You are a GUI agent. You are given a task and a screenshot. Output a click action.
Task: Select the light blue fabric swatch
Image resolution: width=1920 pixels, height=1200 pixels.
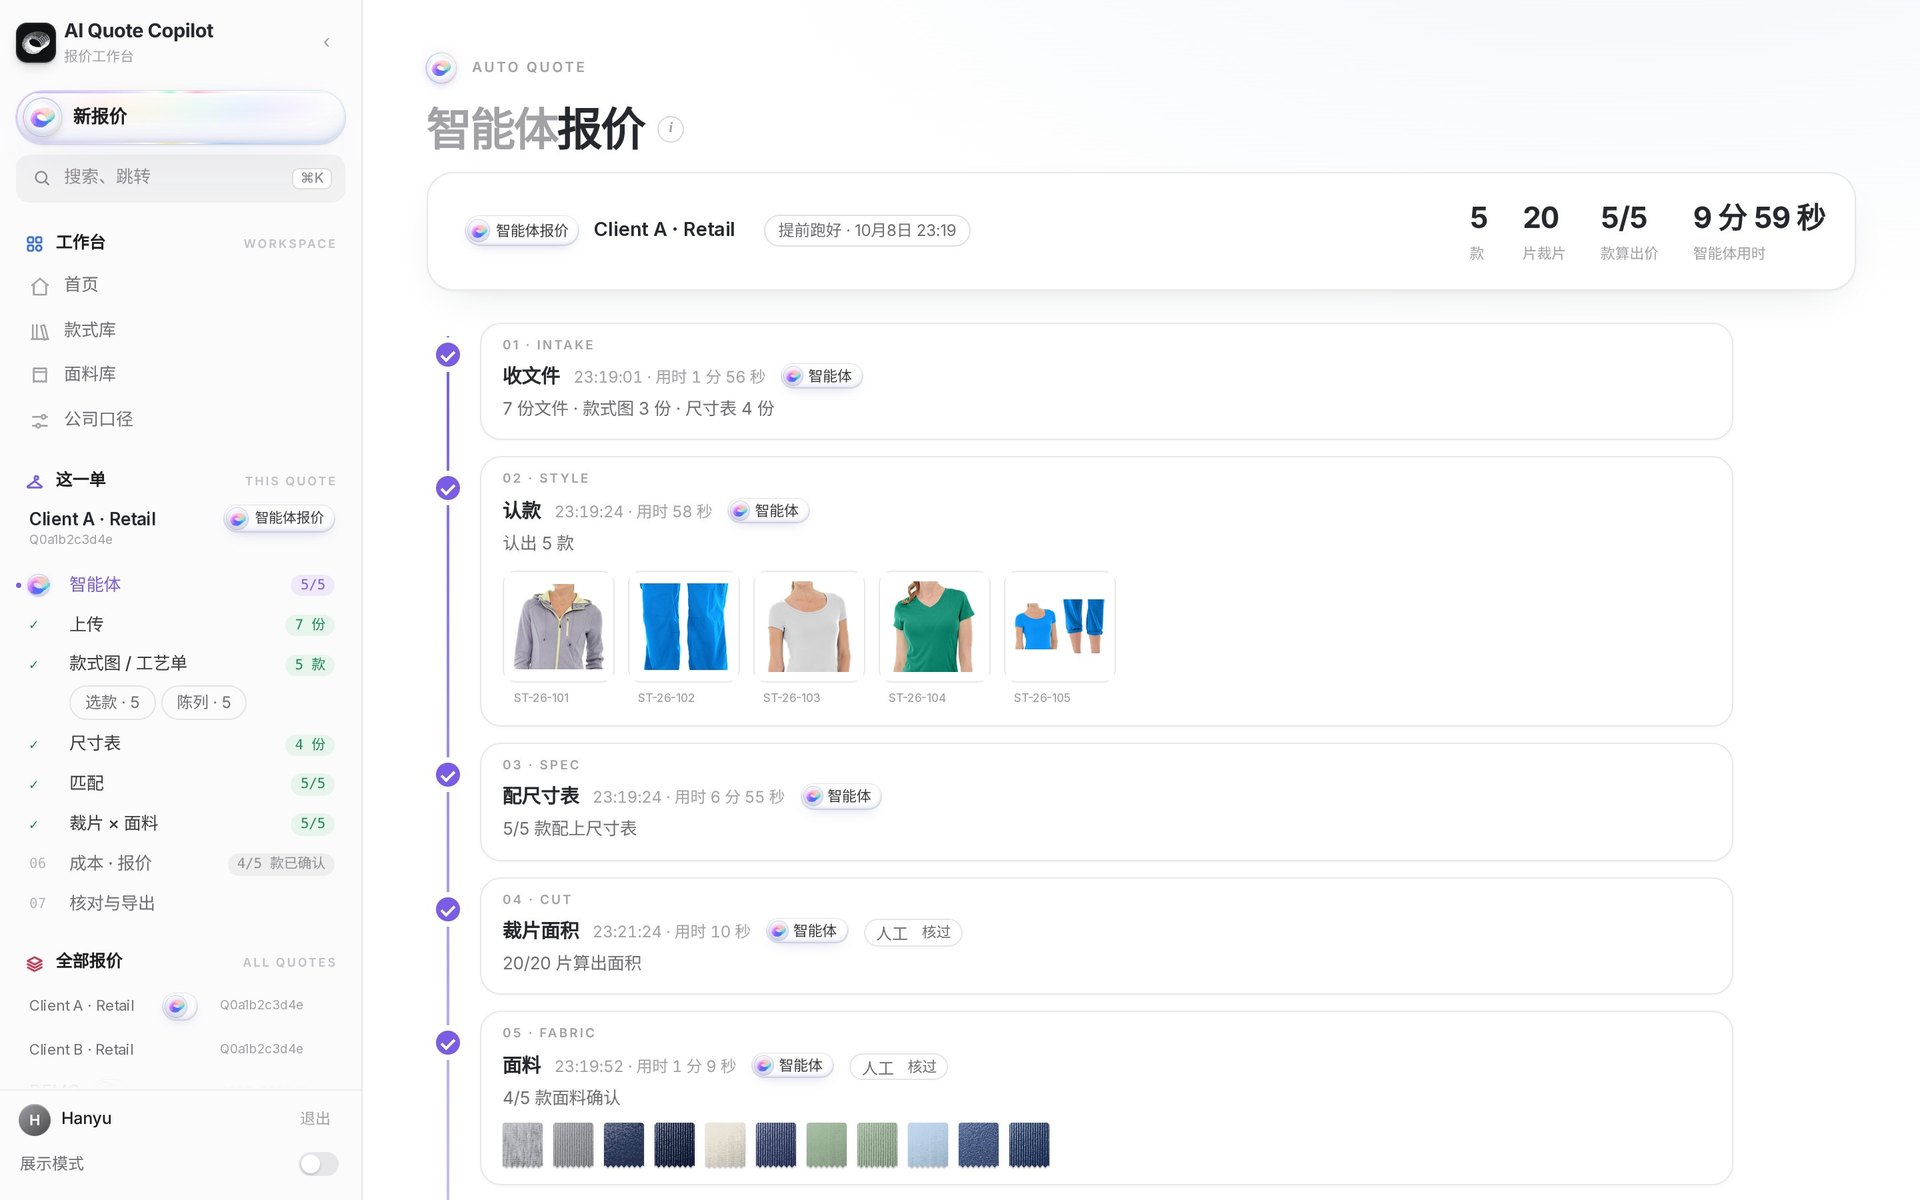pyautogui.click(x=928, y=1145)
